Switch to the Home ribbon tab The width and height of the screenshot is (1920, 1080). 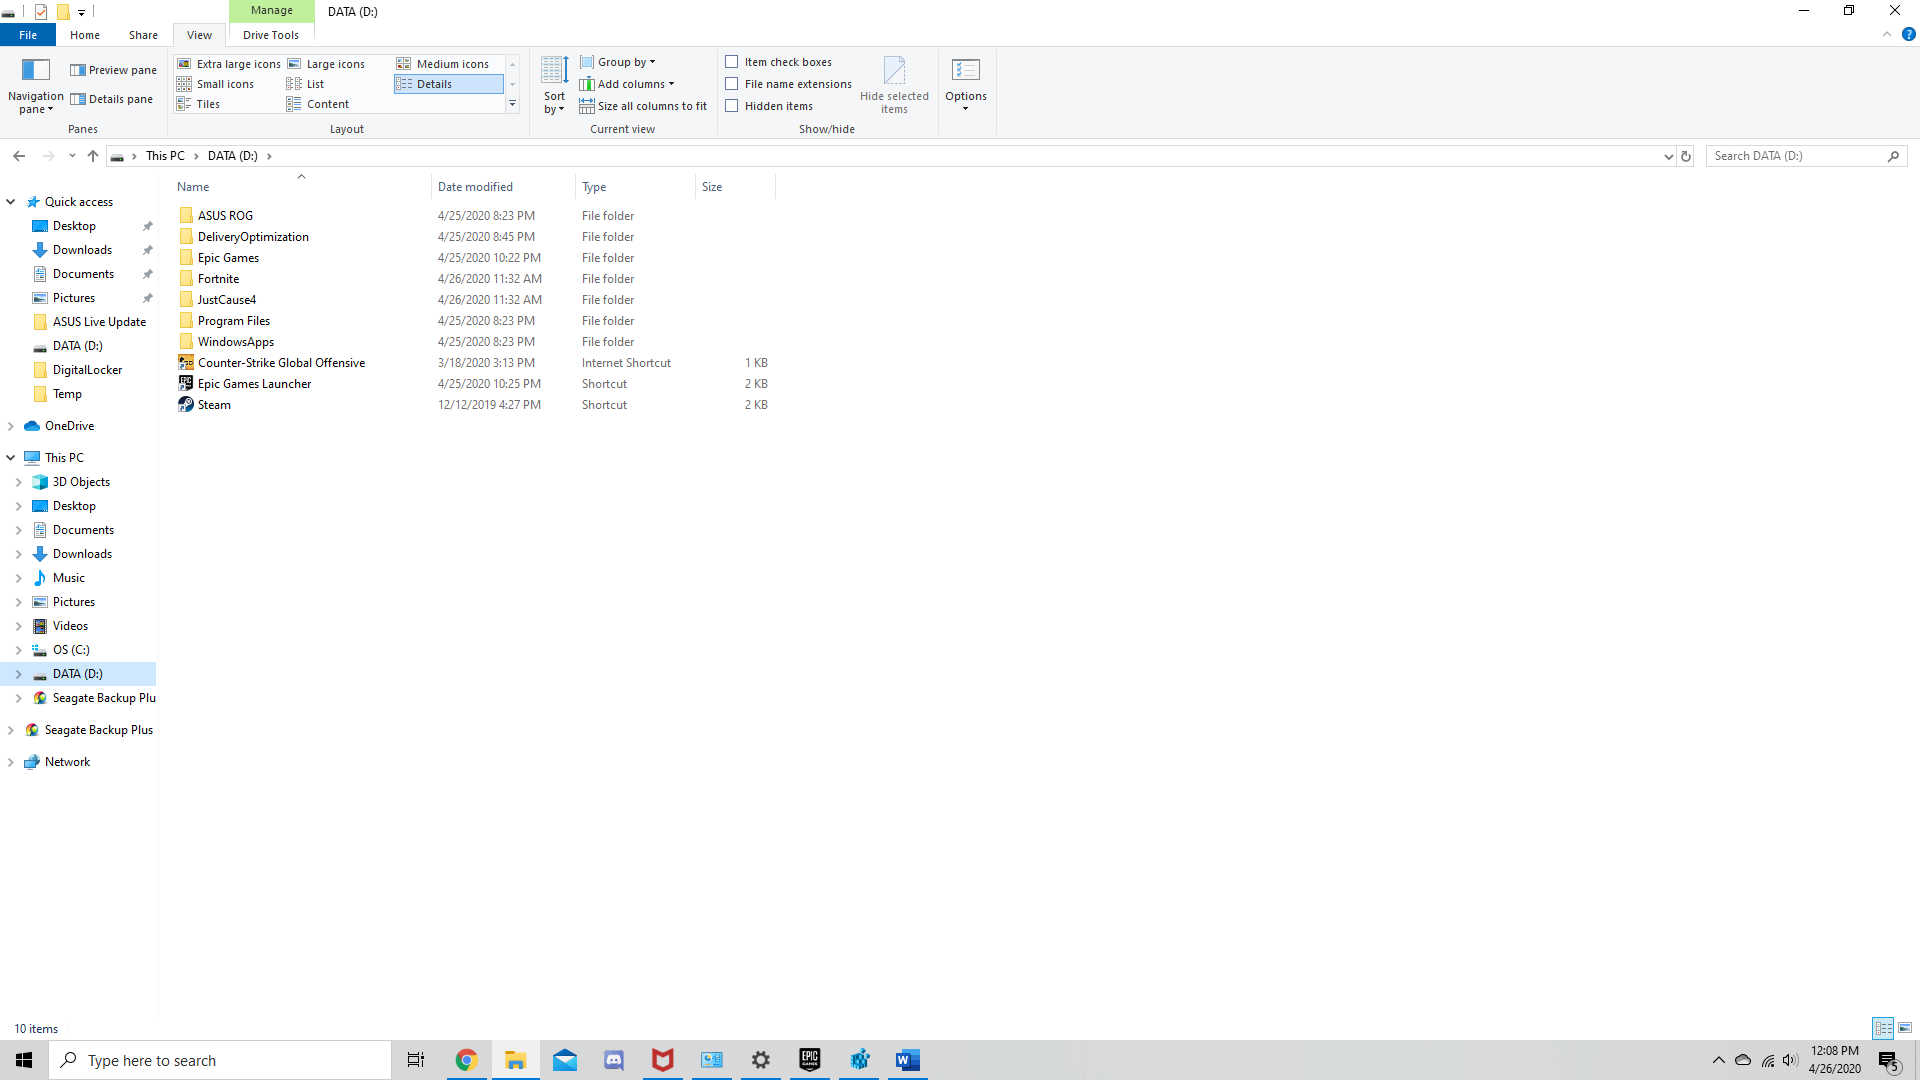[85, 35]
